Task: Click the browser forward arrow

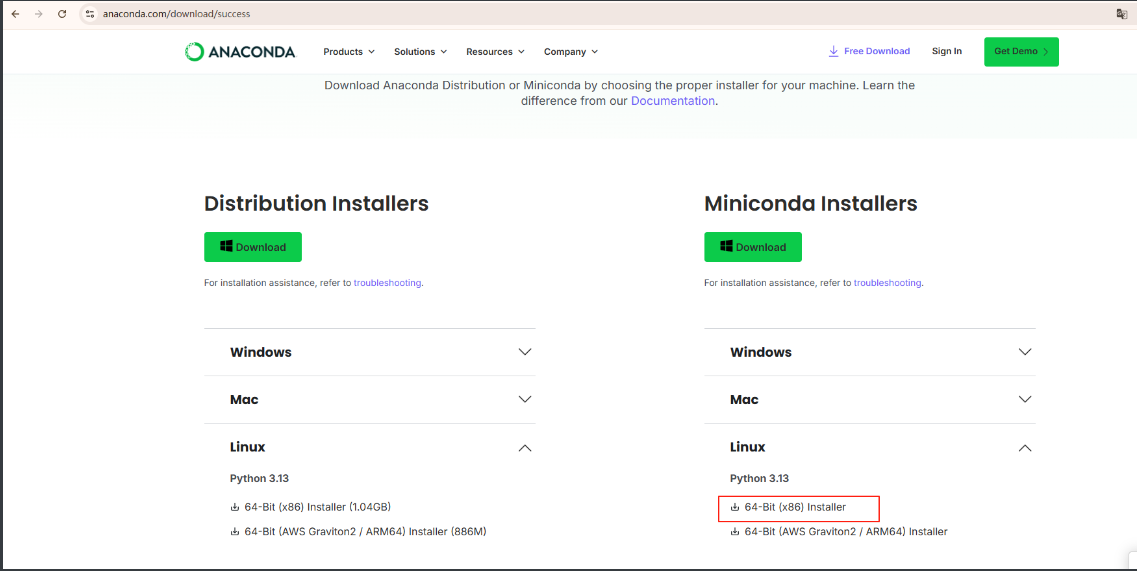Action: tap(38, 14)
